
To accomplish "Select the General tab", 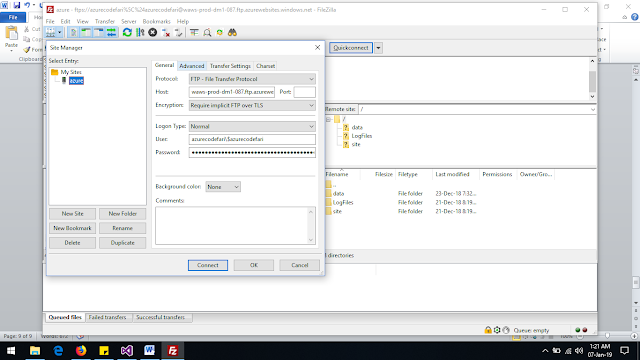I will click(164, 65).
